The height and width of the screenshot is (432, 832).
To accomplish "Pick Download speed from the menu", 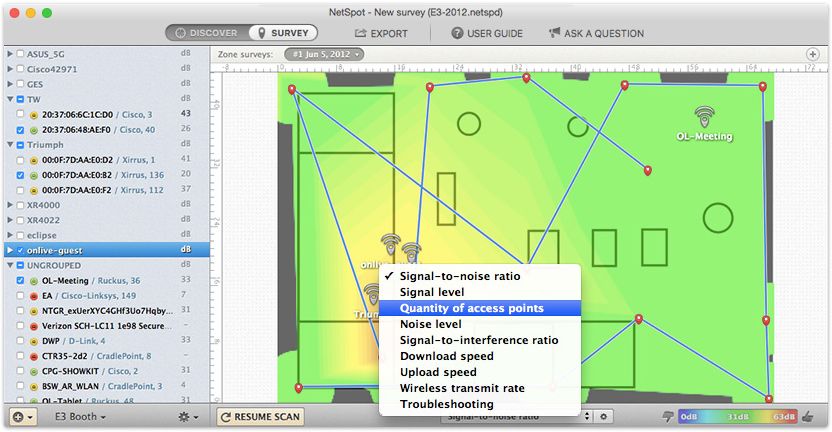I will coord(480,356).
